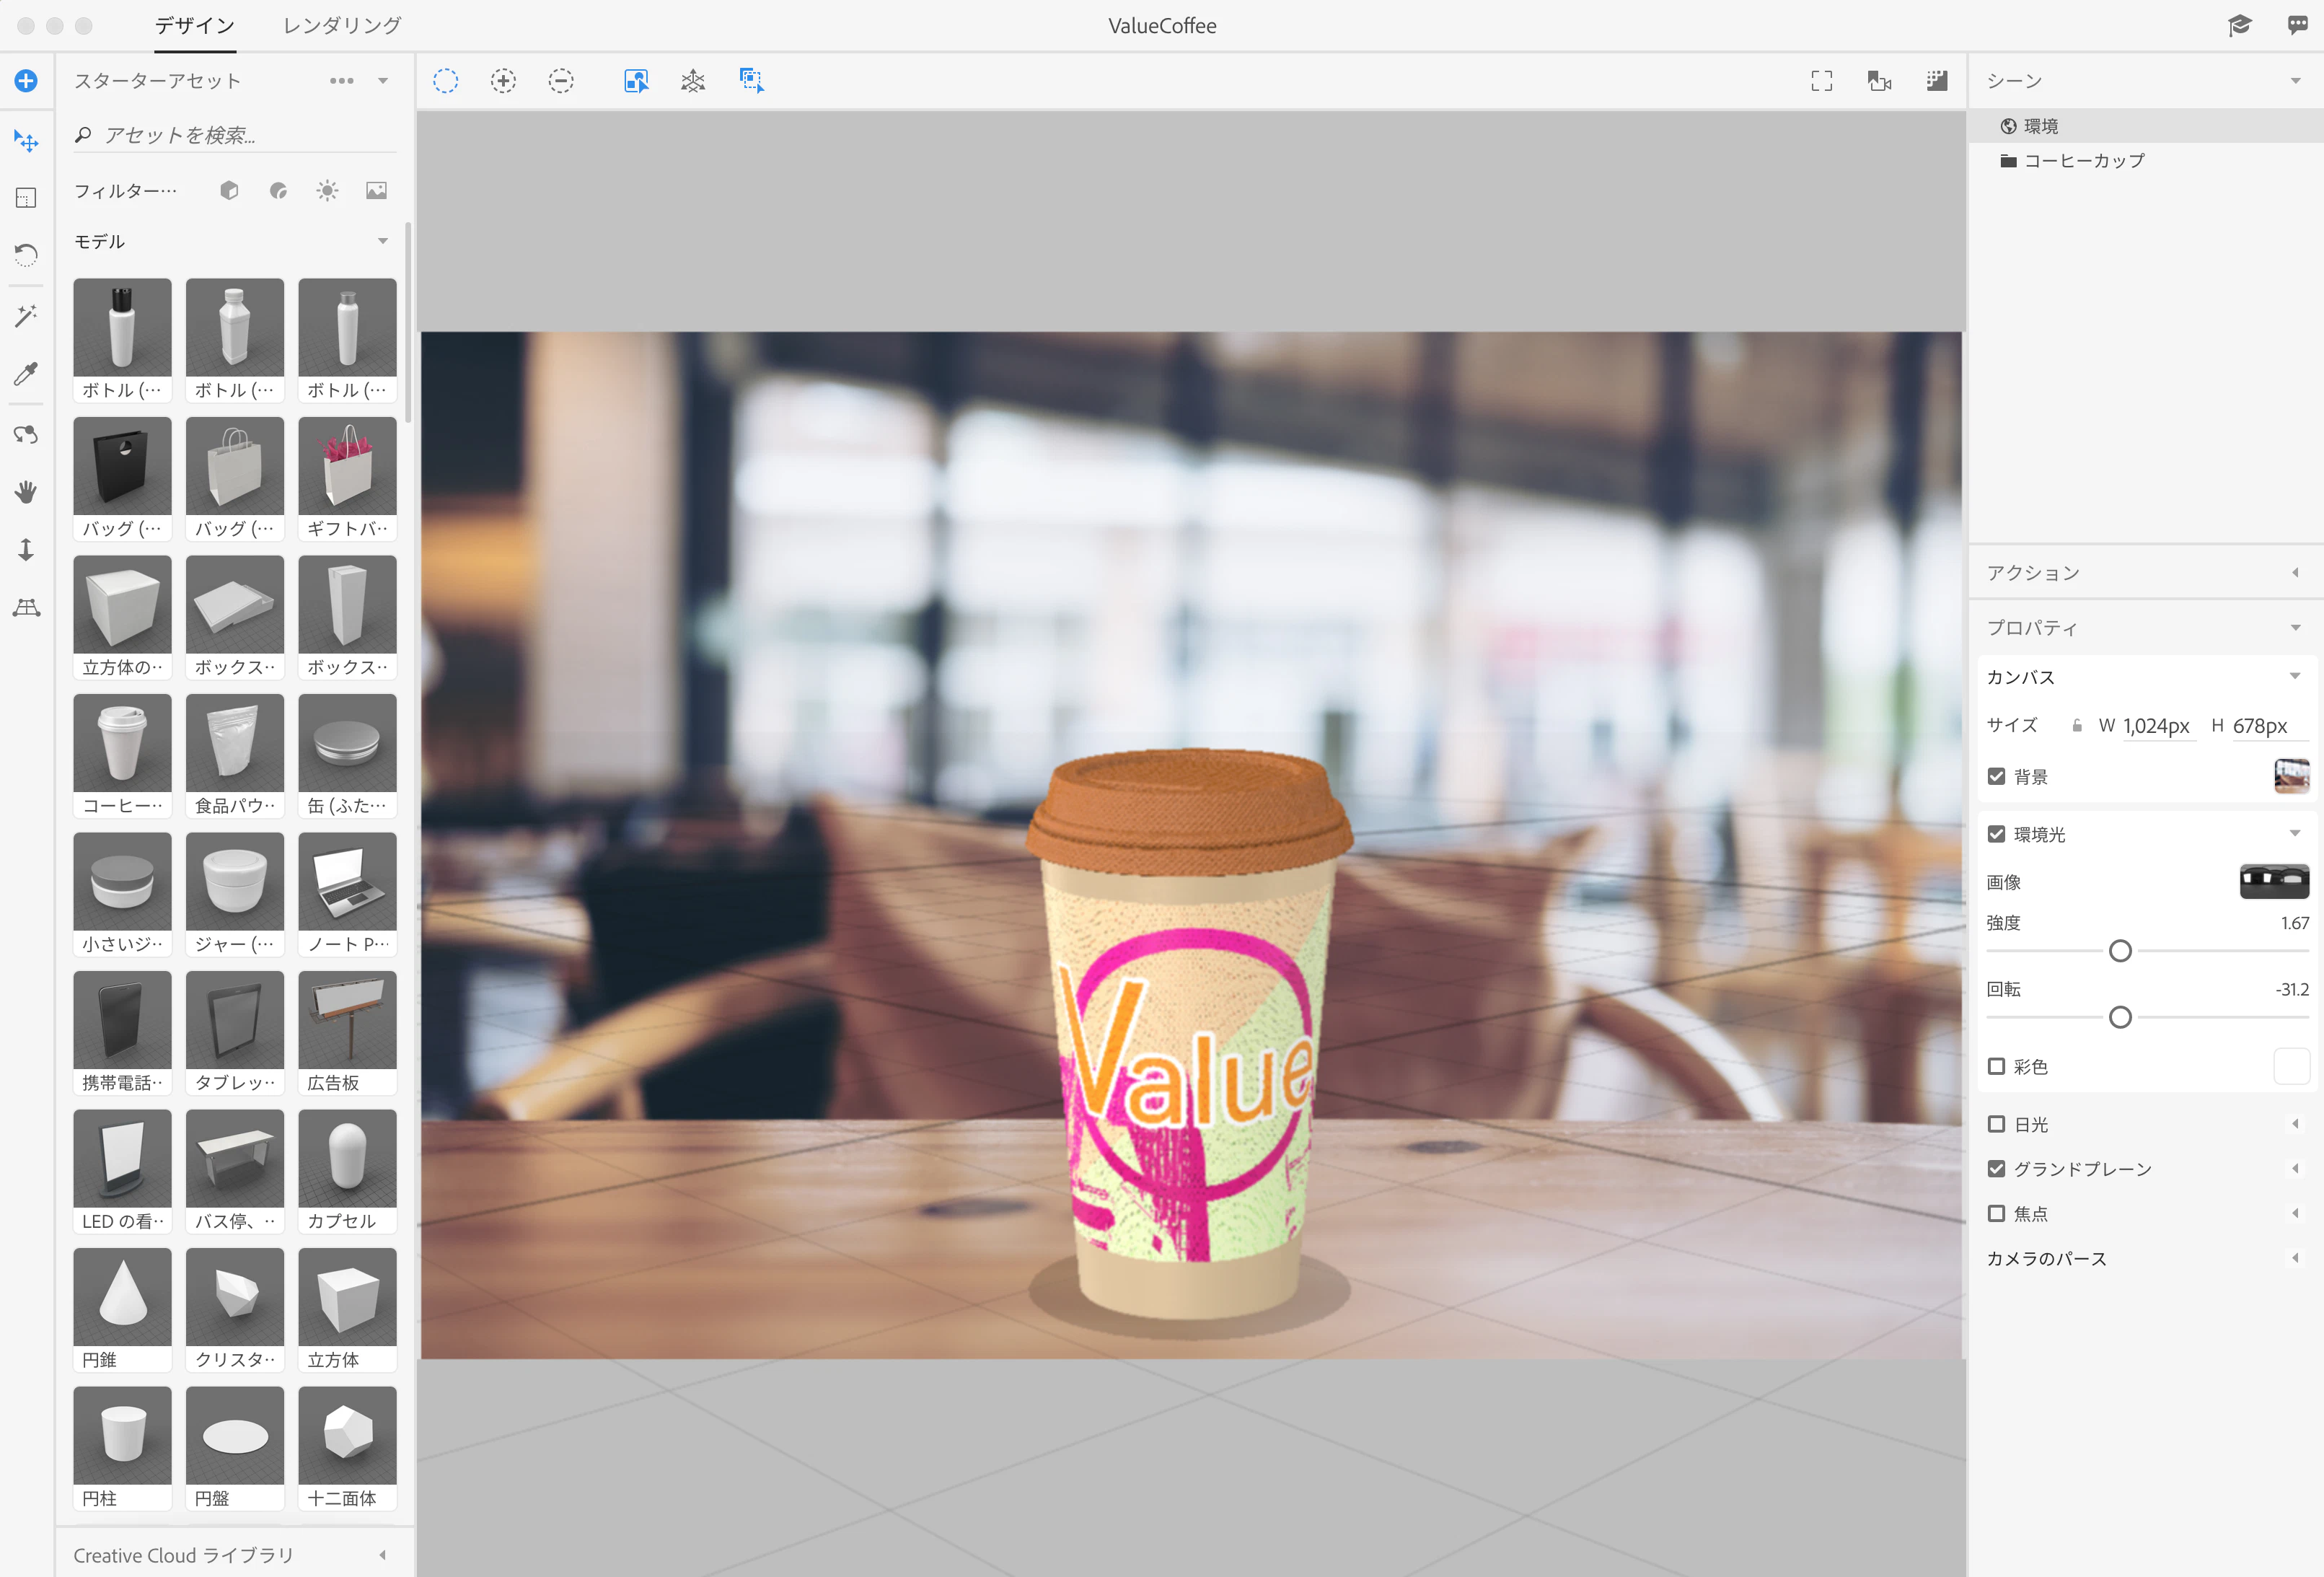Activate the Hand pan tool

point(26,491)
